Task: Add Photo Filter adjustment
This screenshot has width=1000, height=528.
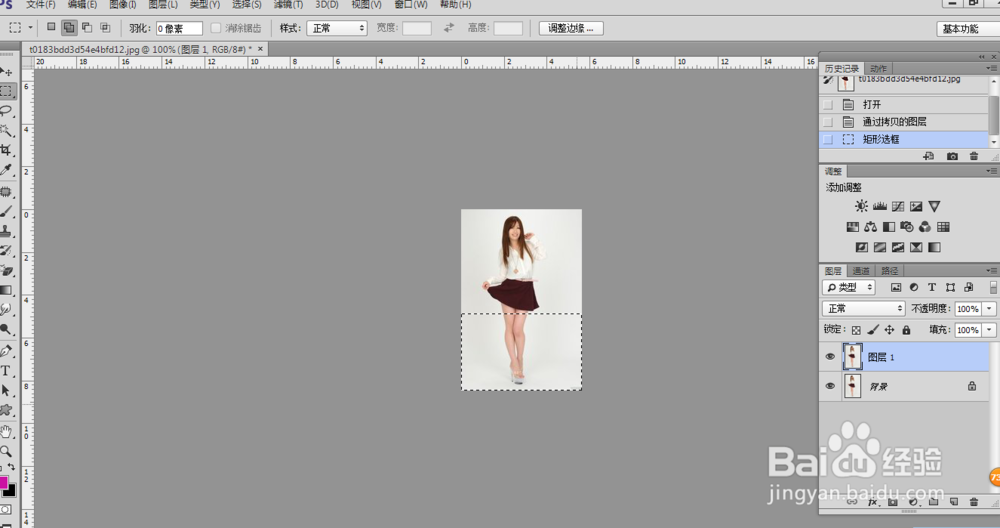Action: coord(907,226)
